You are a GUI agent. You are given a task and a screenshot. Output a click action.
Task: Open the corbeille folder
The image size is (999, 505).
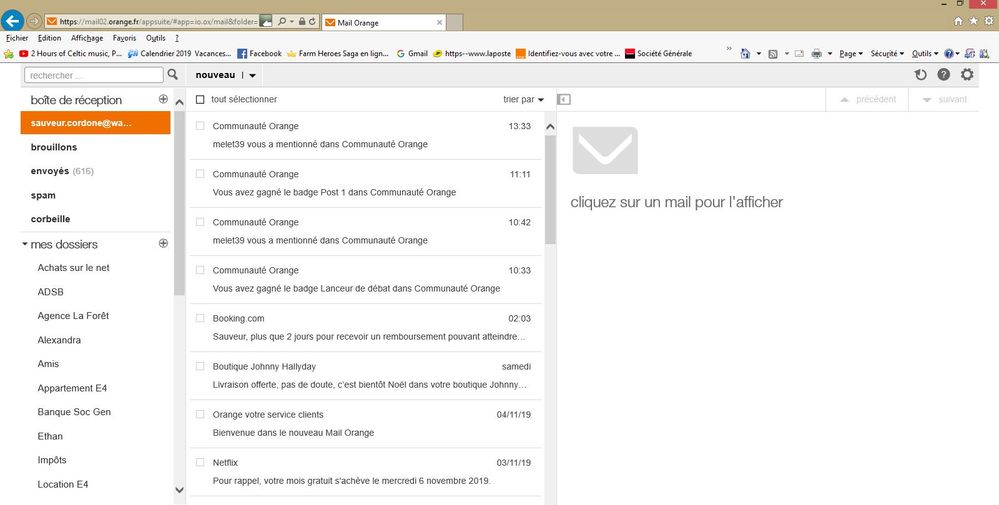[x=50, y=219]
